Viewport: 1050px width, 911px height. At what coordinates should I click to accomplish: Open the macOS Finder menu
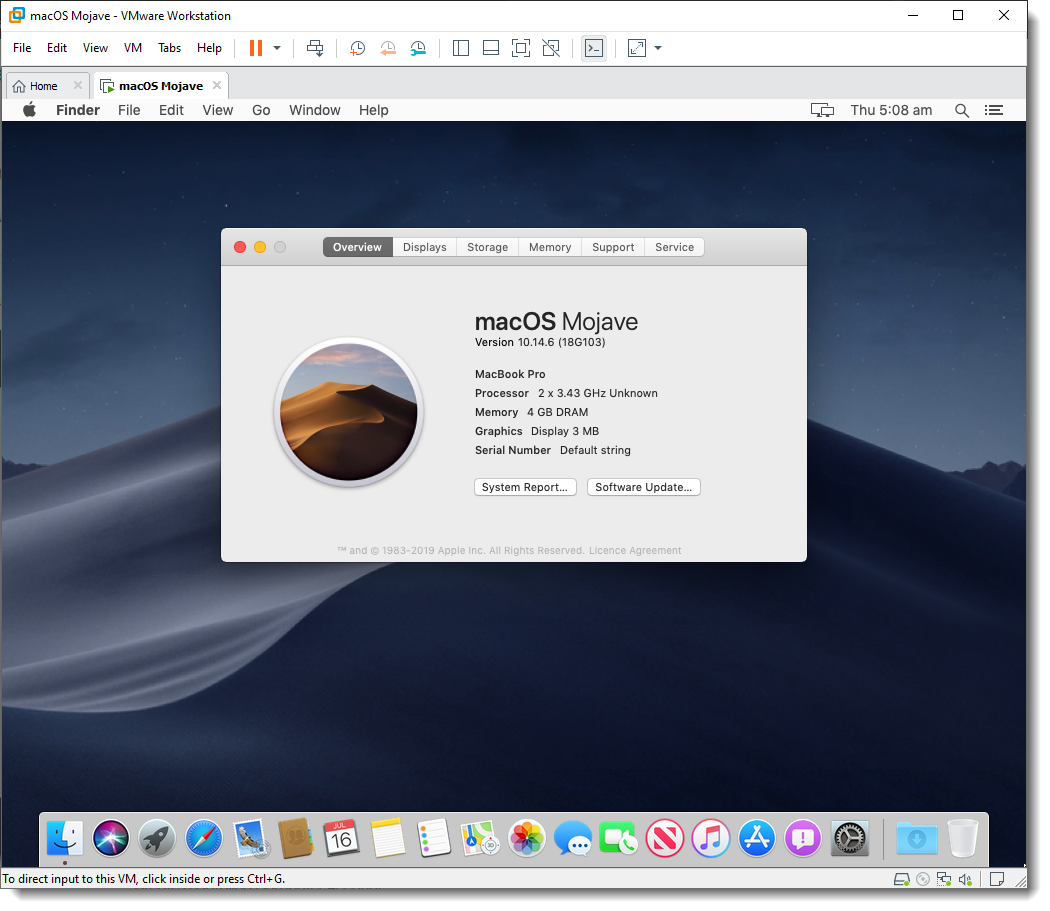78,111
